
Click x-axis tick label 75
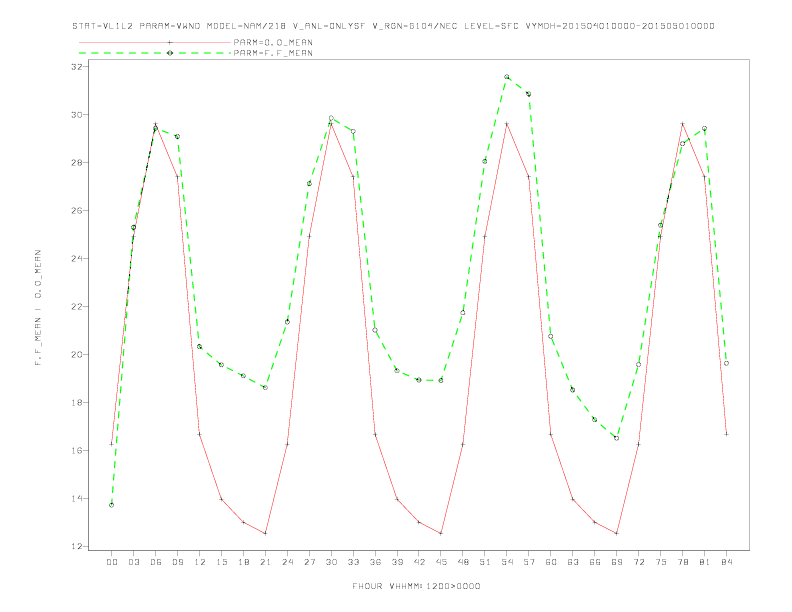661,562
